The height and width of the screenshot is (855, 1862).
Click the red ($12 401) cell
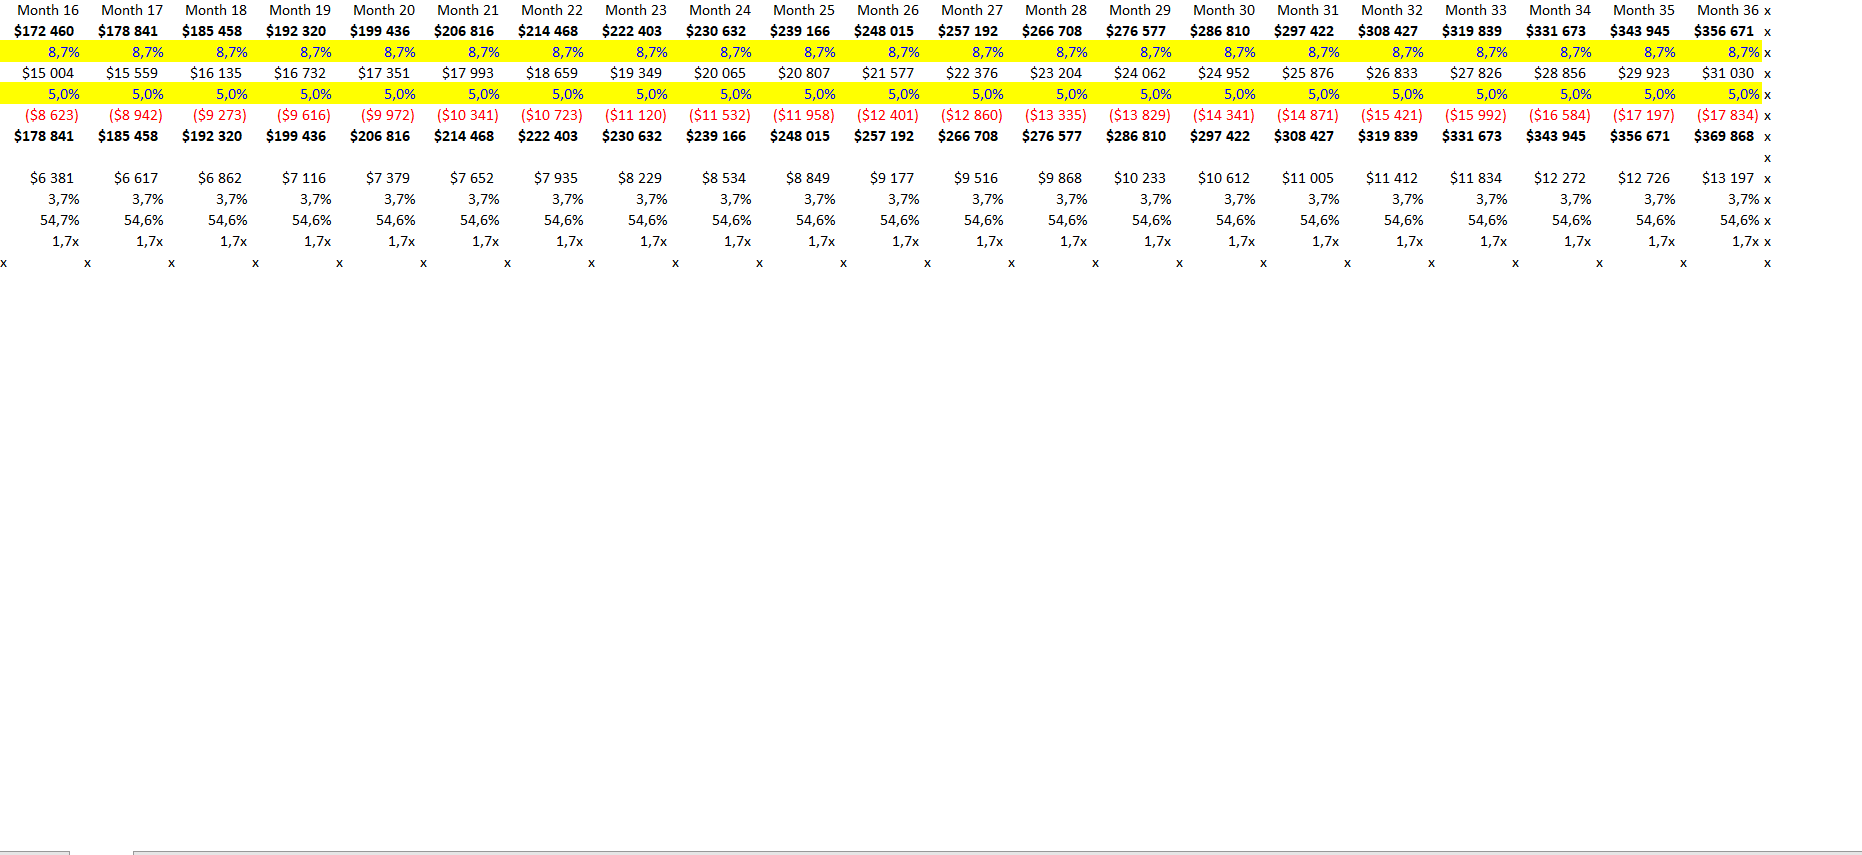click(888, 115)
